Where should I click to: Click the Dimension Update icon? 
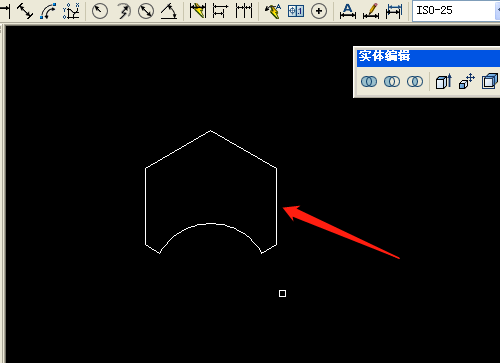click(x=394, y=11)
